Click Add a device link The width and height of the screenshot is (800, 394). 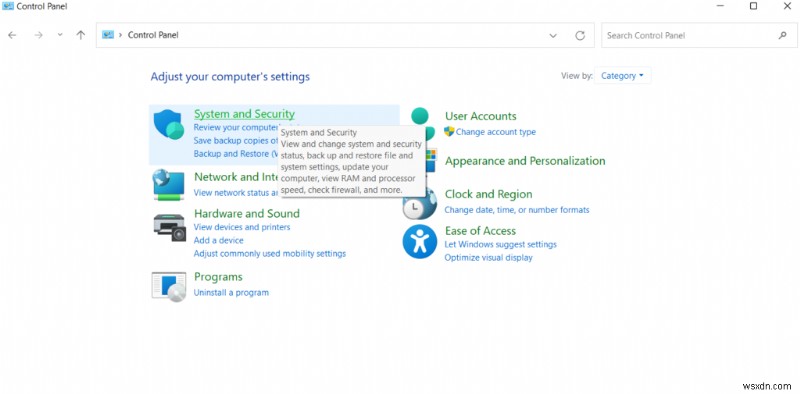click(x=218, y=240)
